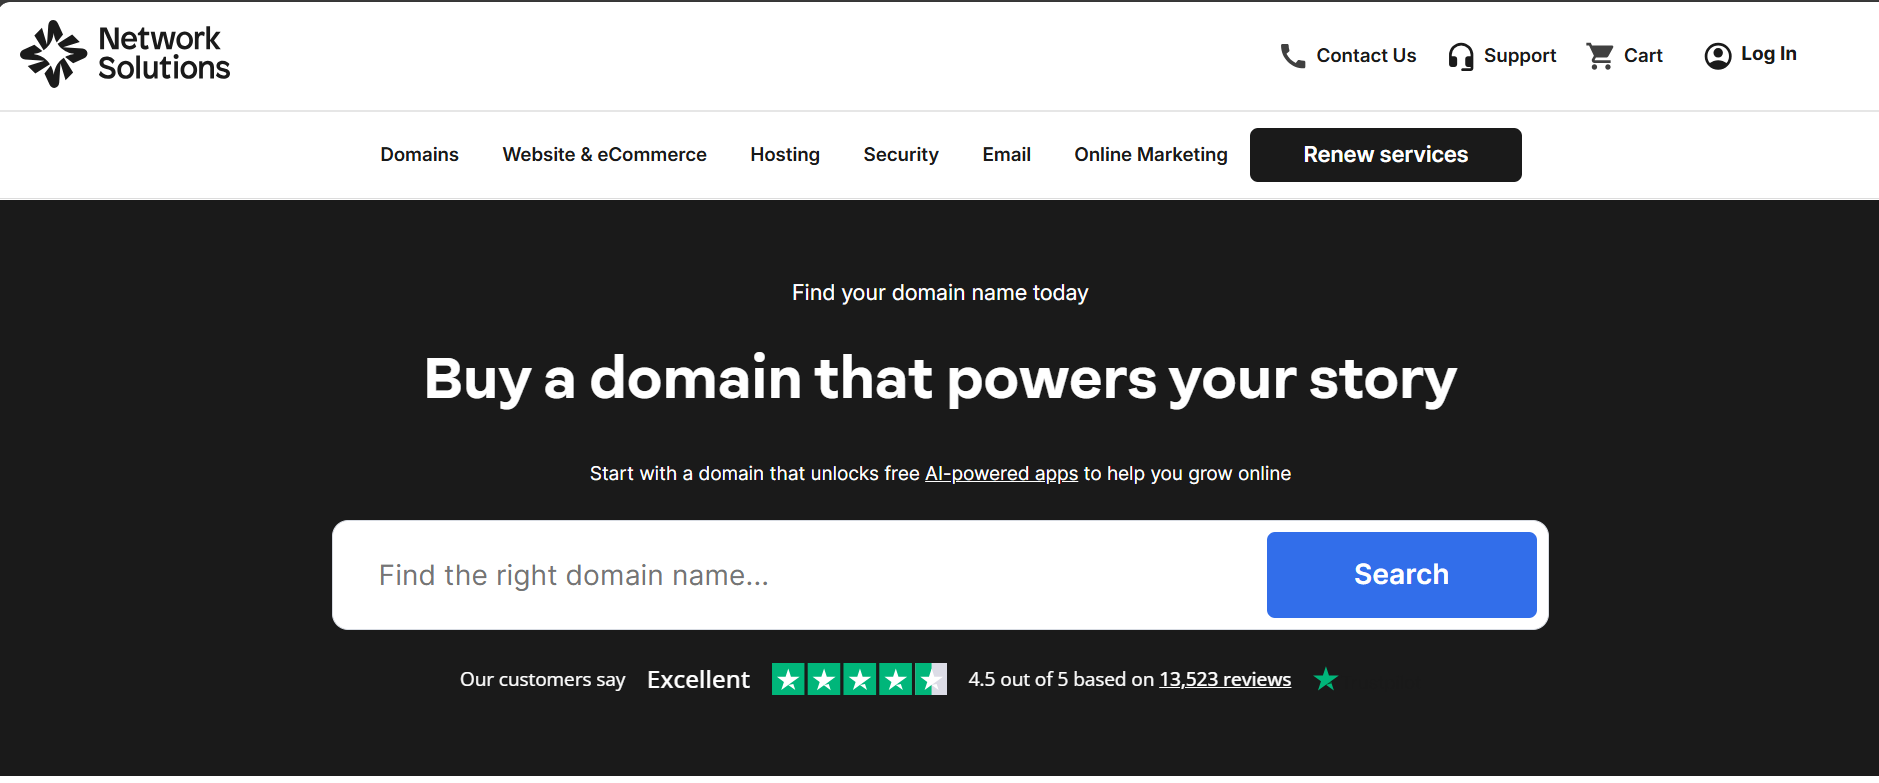Click the Renew services button

[x=1386, y=155]
